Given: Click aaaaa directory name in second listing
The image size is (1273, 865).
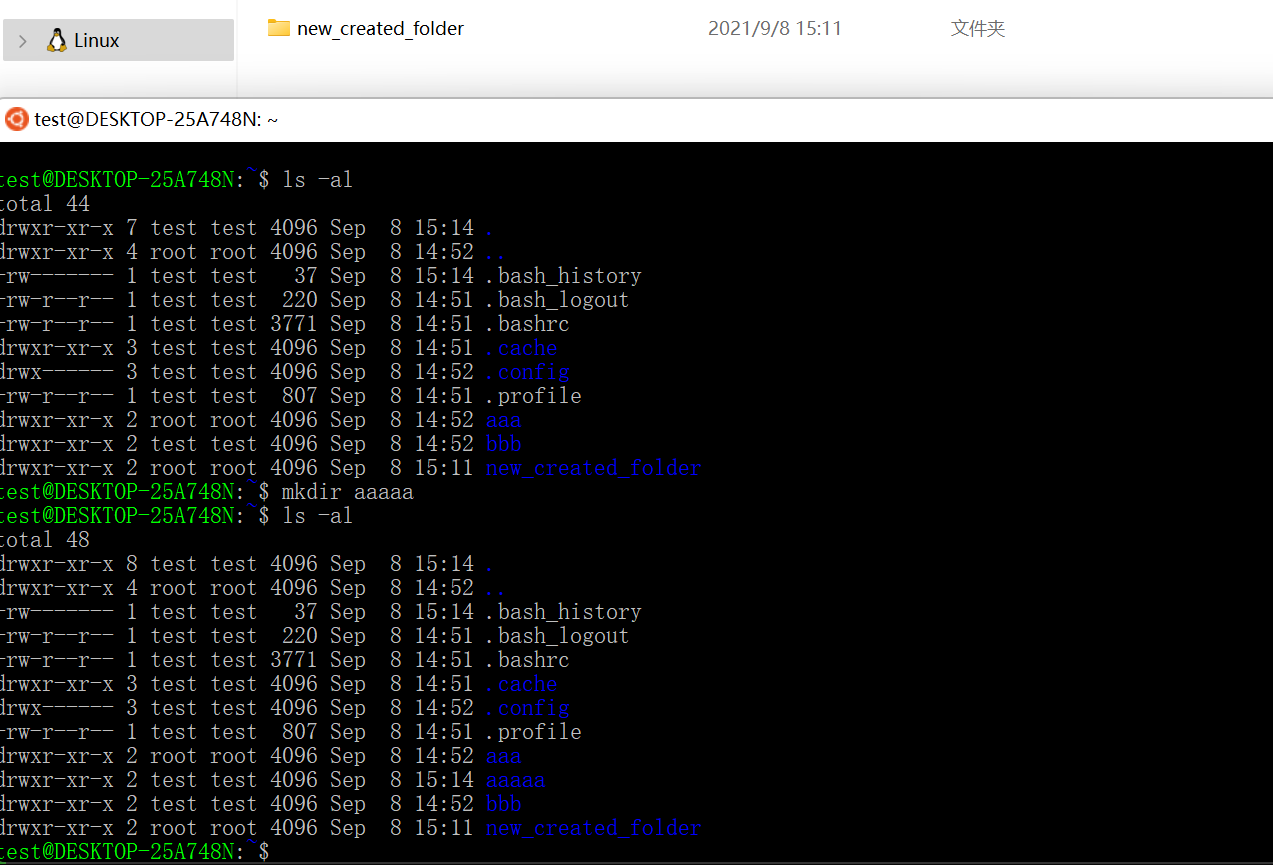Looking at the screenshot, I should tap(516, 780).
